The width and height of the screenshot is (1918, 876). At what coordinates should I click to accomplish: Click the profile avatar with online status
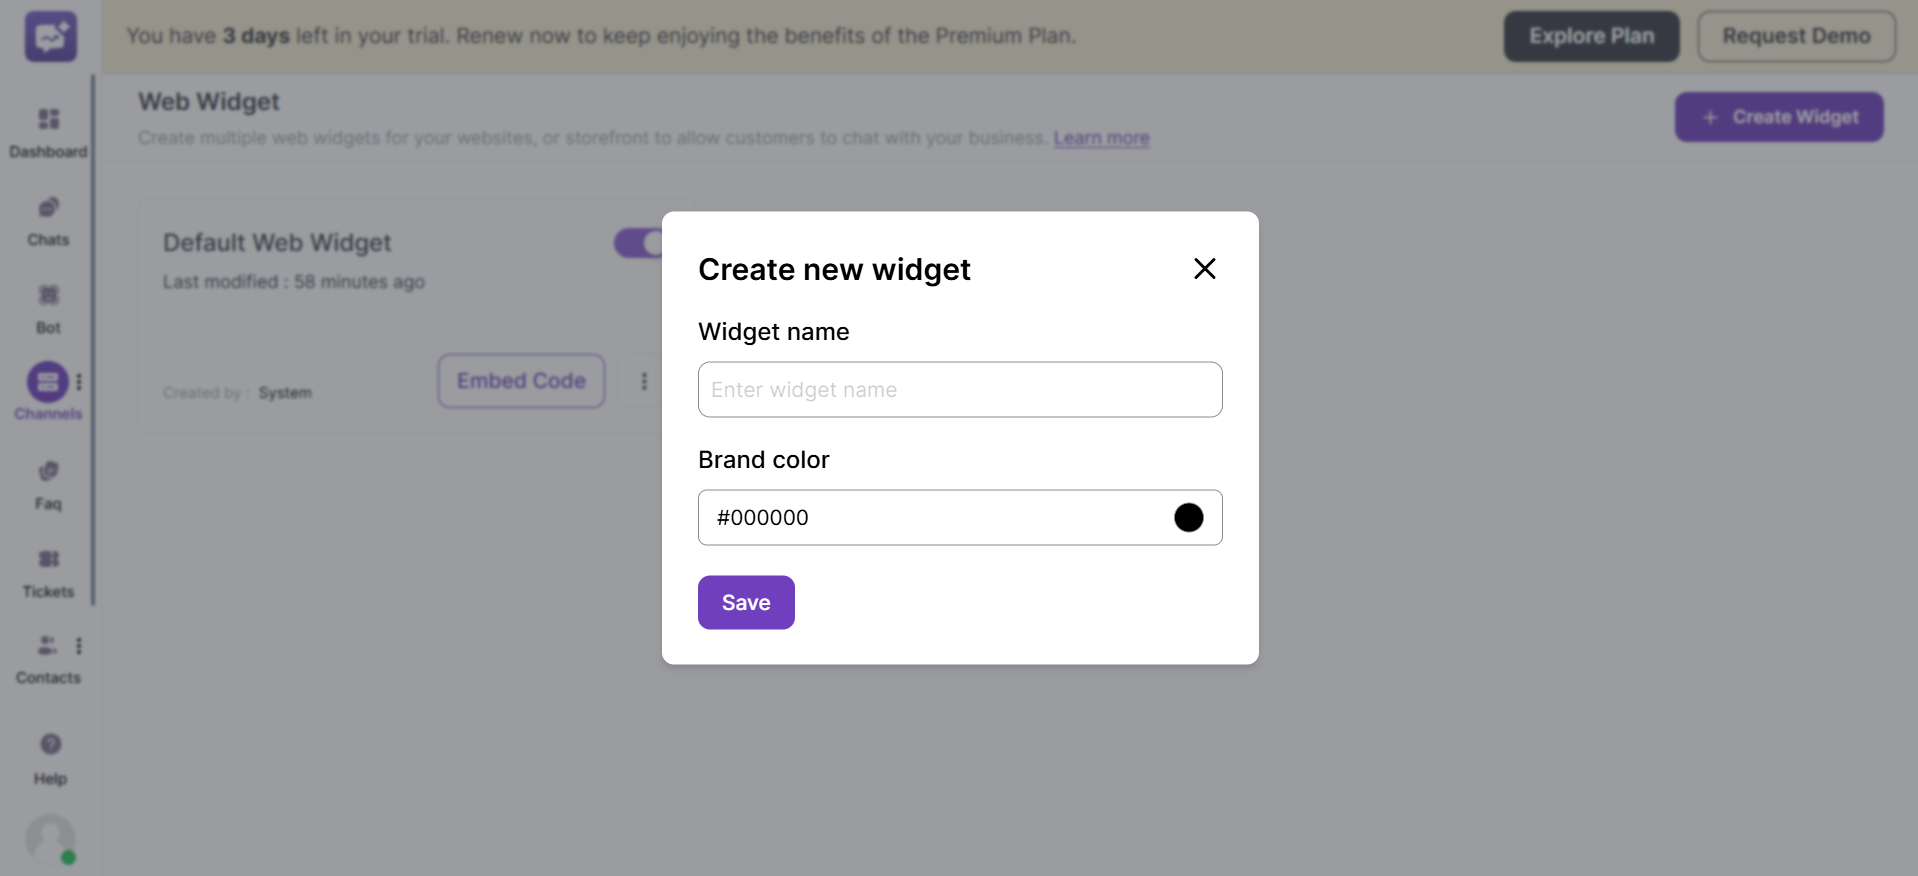point(49,840)
